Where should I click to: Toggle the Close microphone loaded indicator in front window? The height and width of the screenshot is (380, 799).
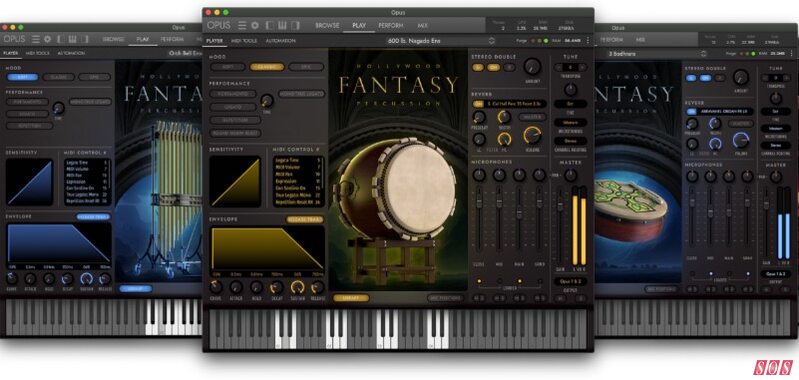click(x=479, y=281)
